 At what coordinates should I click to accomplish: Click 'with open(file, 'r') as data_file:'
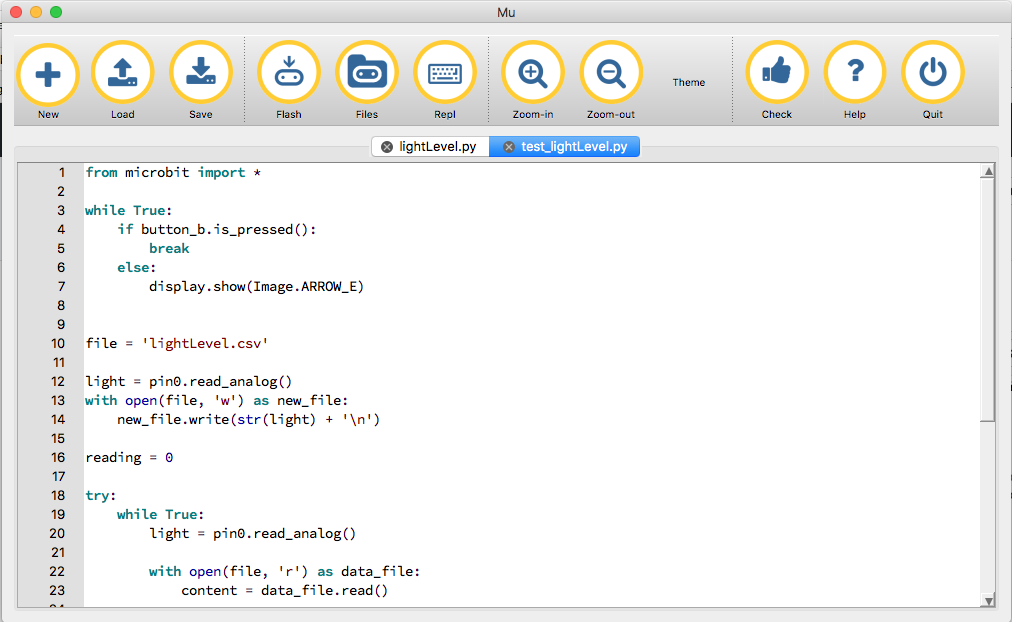pos(284,572)
